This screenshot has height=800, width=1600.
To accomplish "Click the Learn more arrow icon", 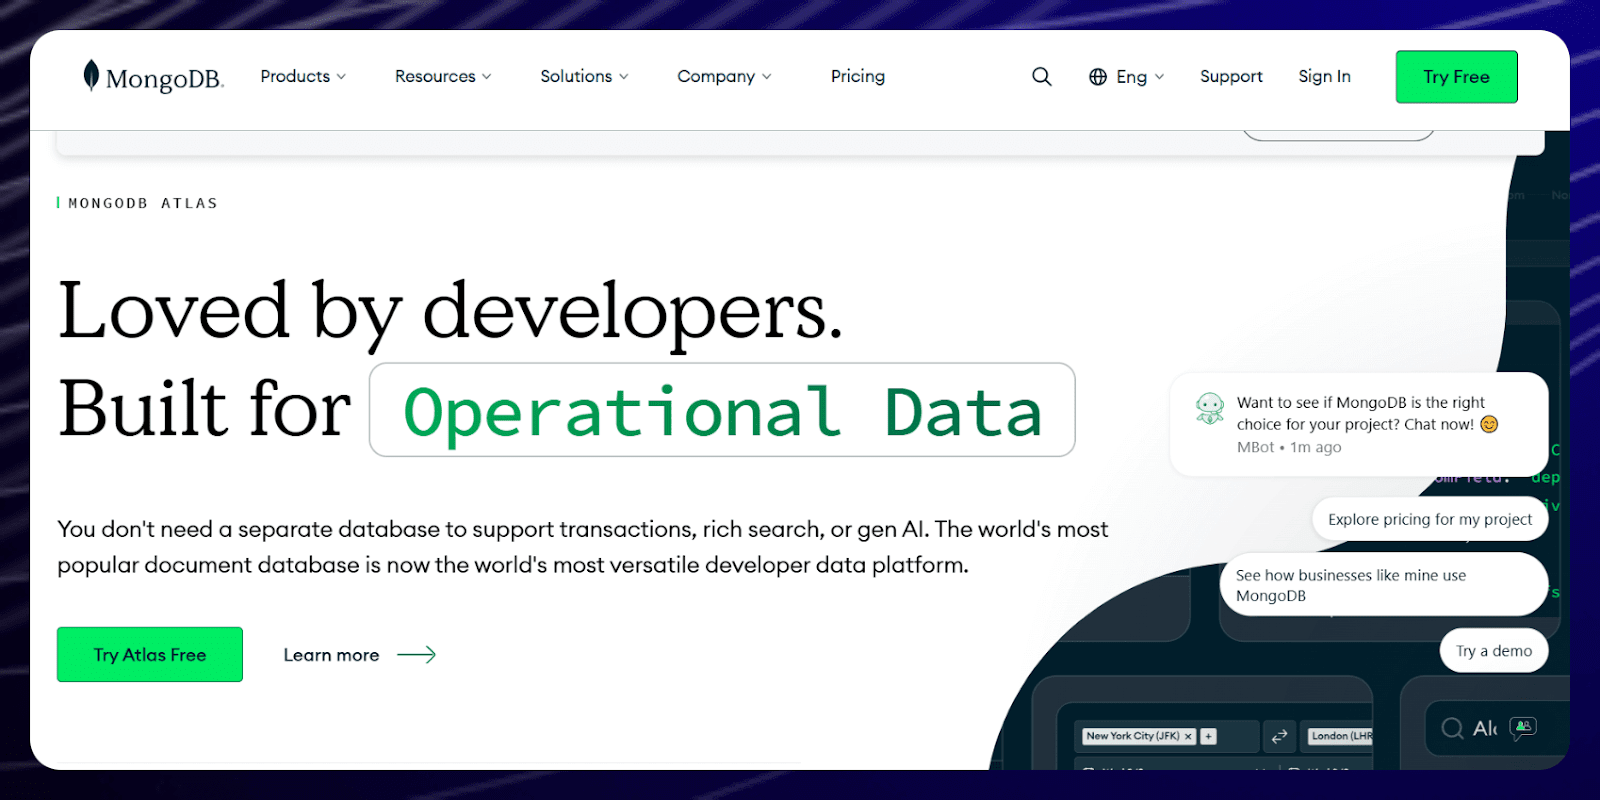I will pos(417,655).
